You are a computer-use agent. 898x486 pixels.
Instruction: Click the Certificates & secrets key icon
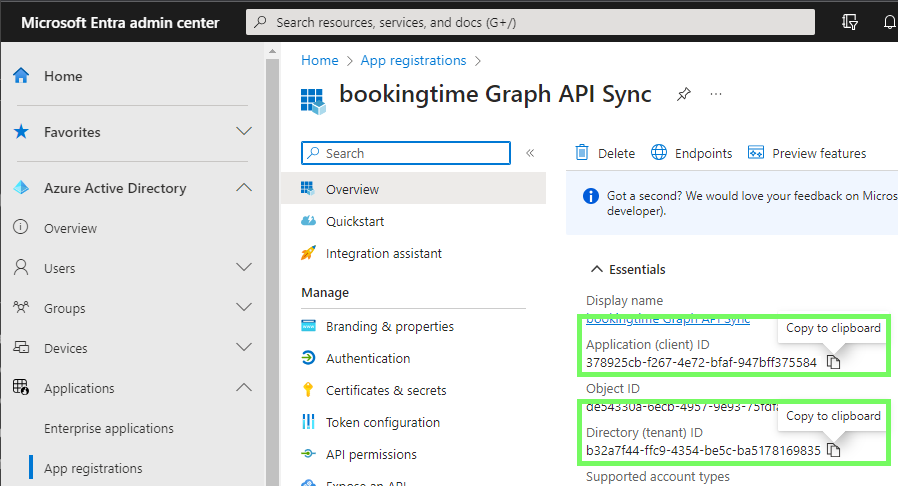tap(308, 390)
